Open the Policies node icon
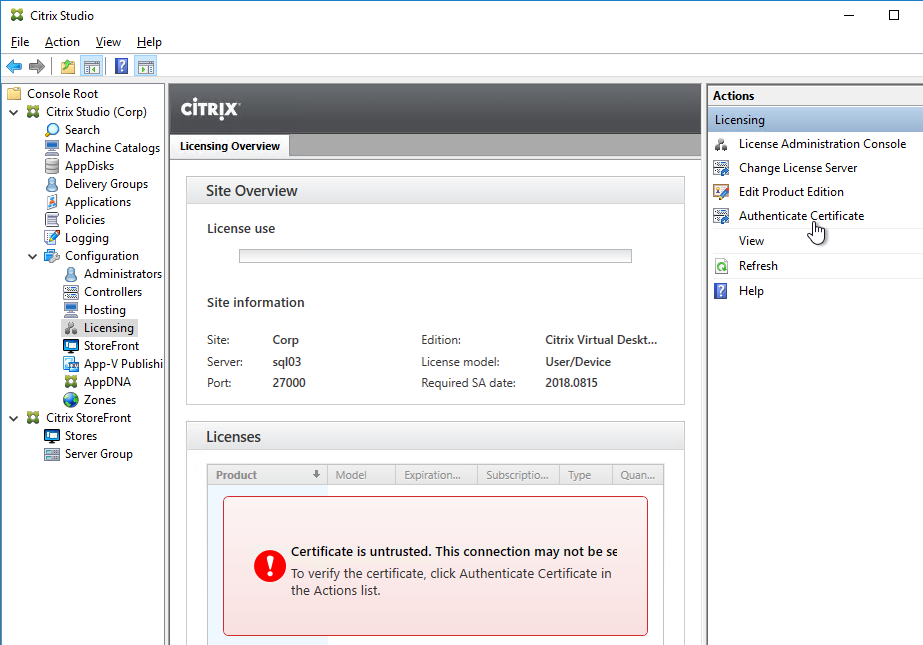 pos(52,220)
